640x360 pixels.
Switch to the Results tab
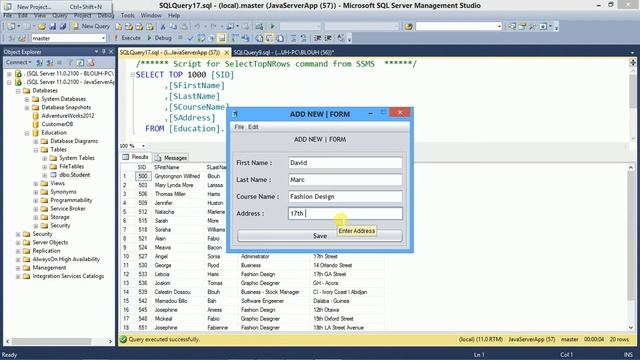[136, 157]
